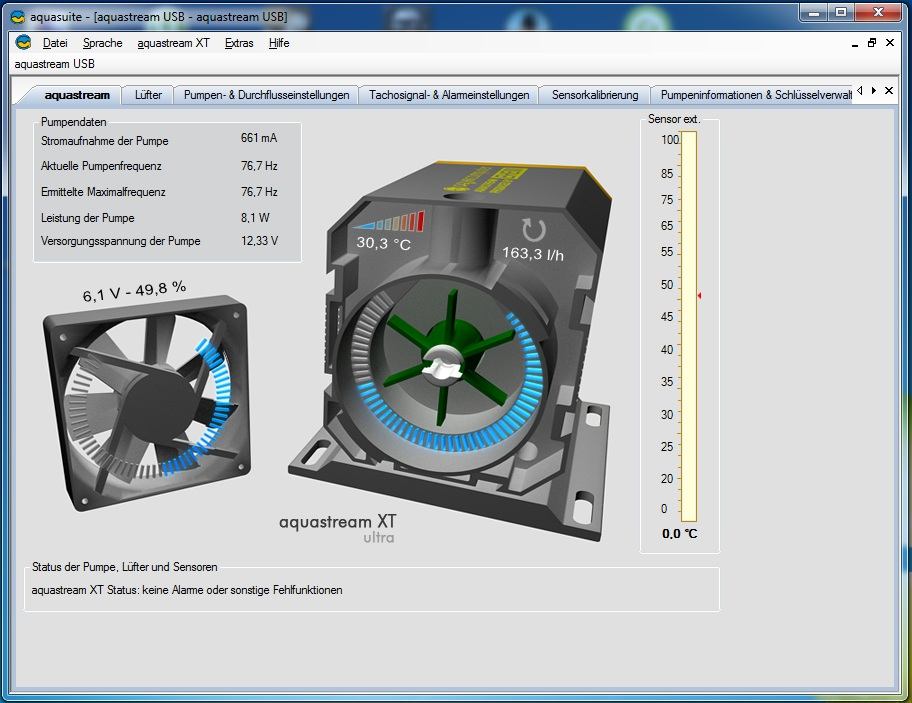Screen dimensions: 912x703
Task: Select the aquastream tab
Action: (77, 95)
